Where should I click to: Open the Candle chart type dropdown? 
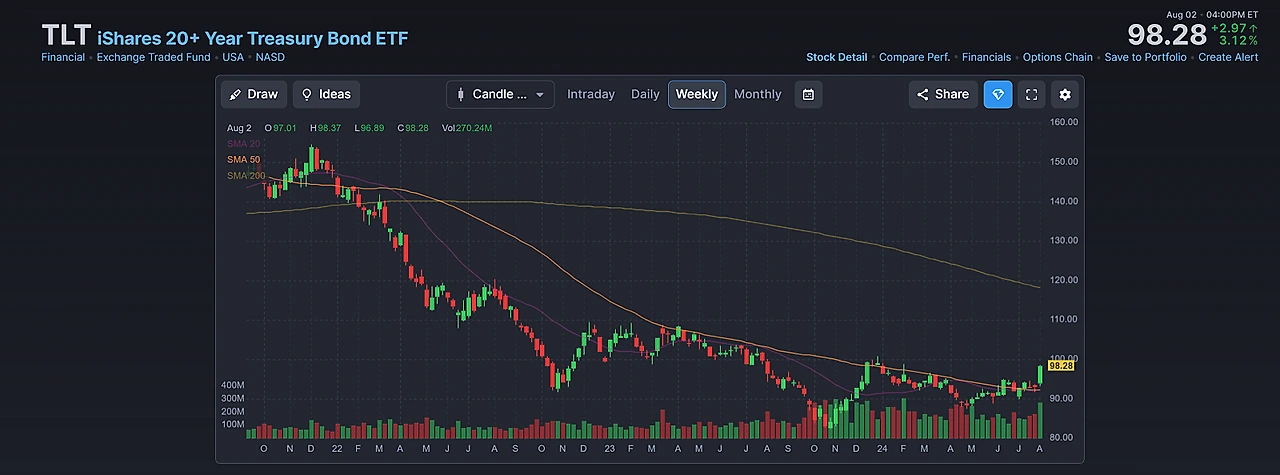coord(500,94)
